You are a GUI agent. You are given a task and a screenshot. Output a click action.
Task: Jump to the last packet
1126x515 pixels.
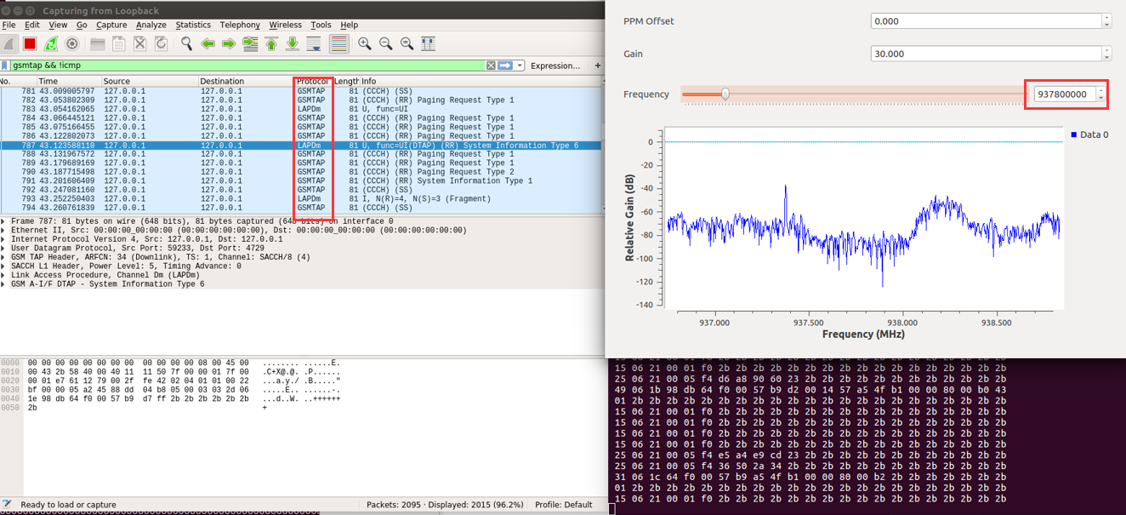tap(292, 44)
